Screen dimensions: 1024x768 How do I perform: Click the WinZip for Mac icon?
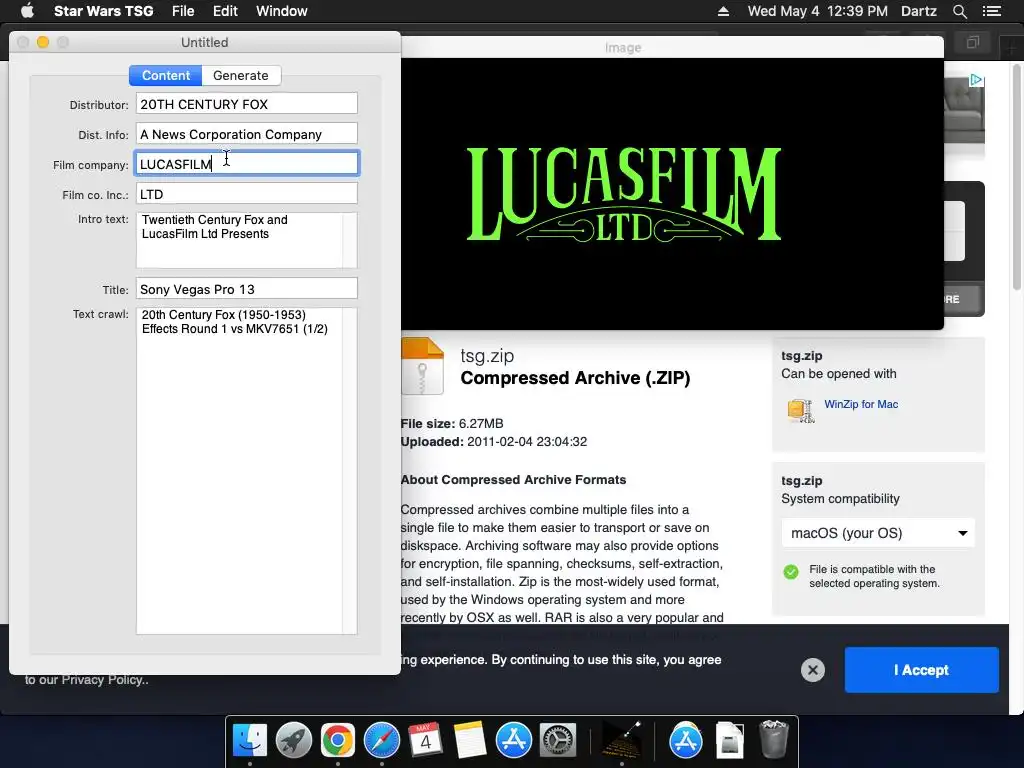point(800,410)
